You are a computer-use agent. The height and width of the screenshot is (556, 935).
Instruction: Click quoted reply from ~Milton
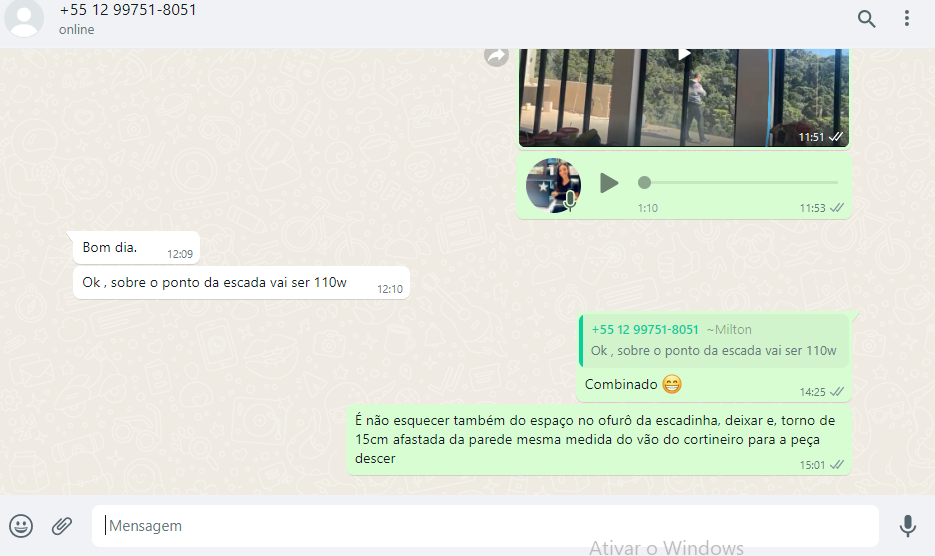(714, 340)
